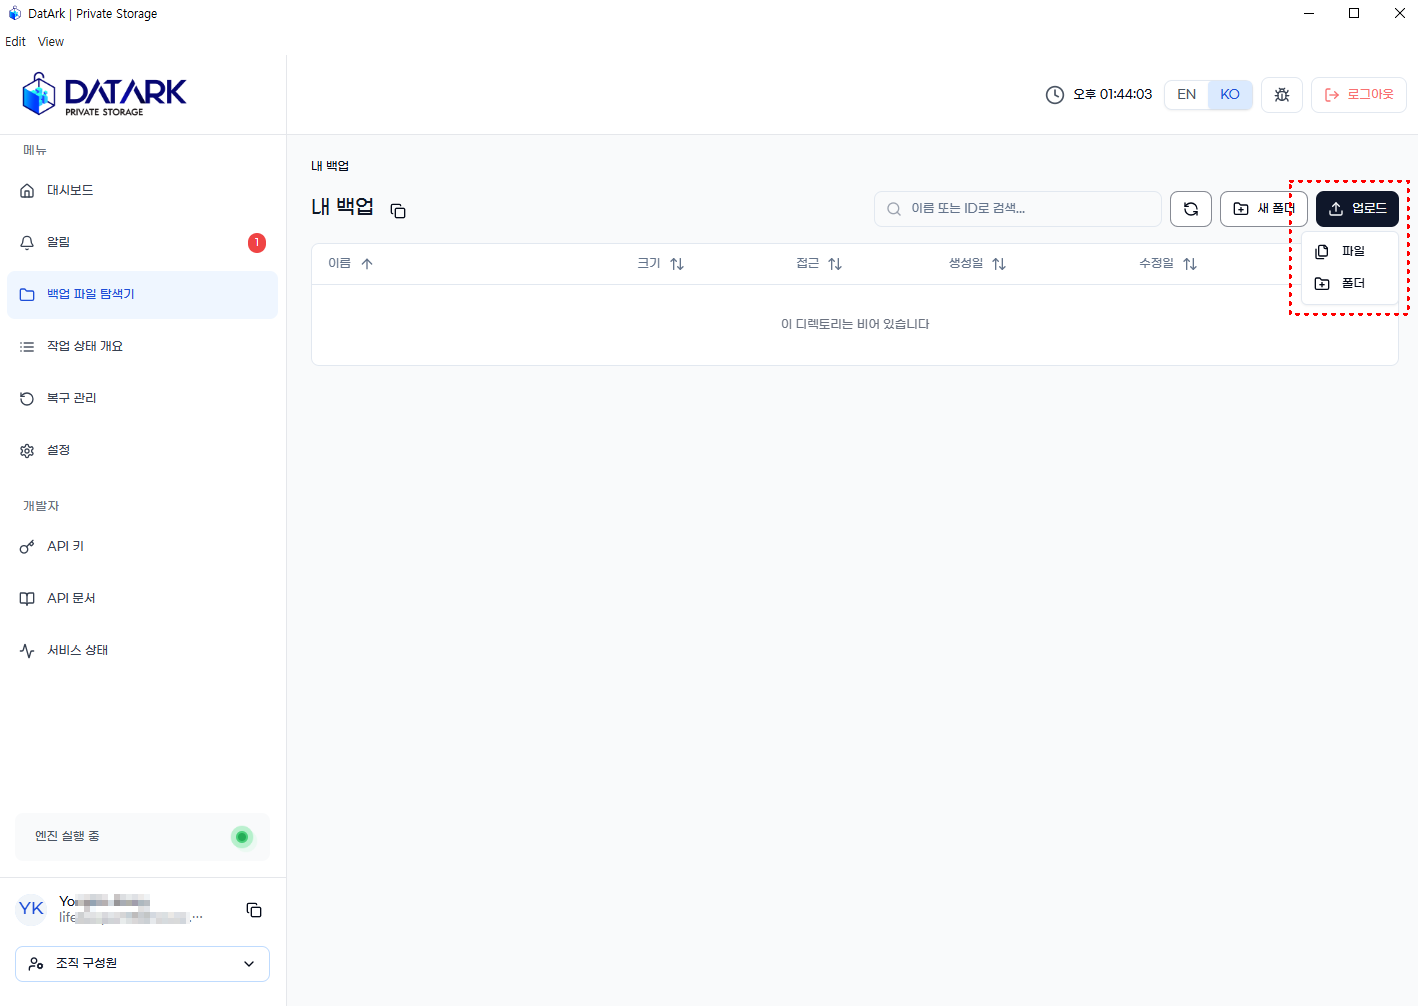
Task: Click the 오후 01:44:03 time display
Action: (1112, 94)
